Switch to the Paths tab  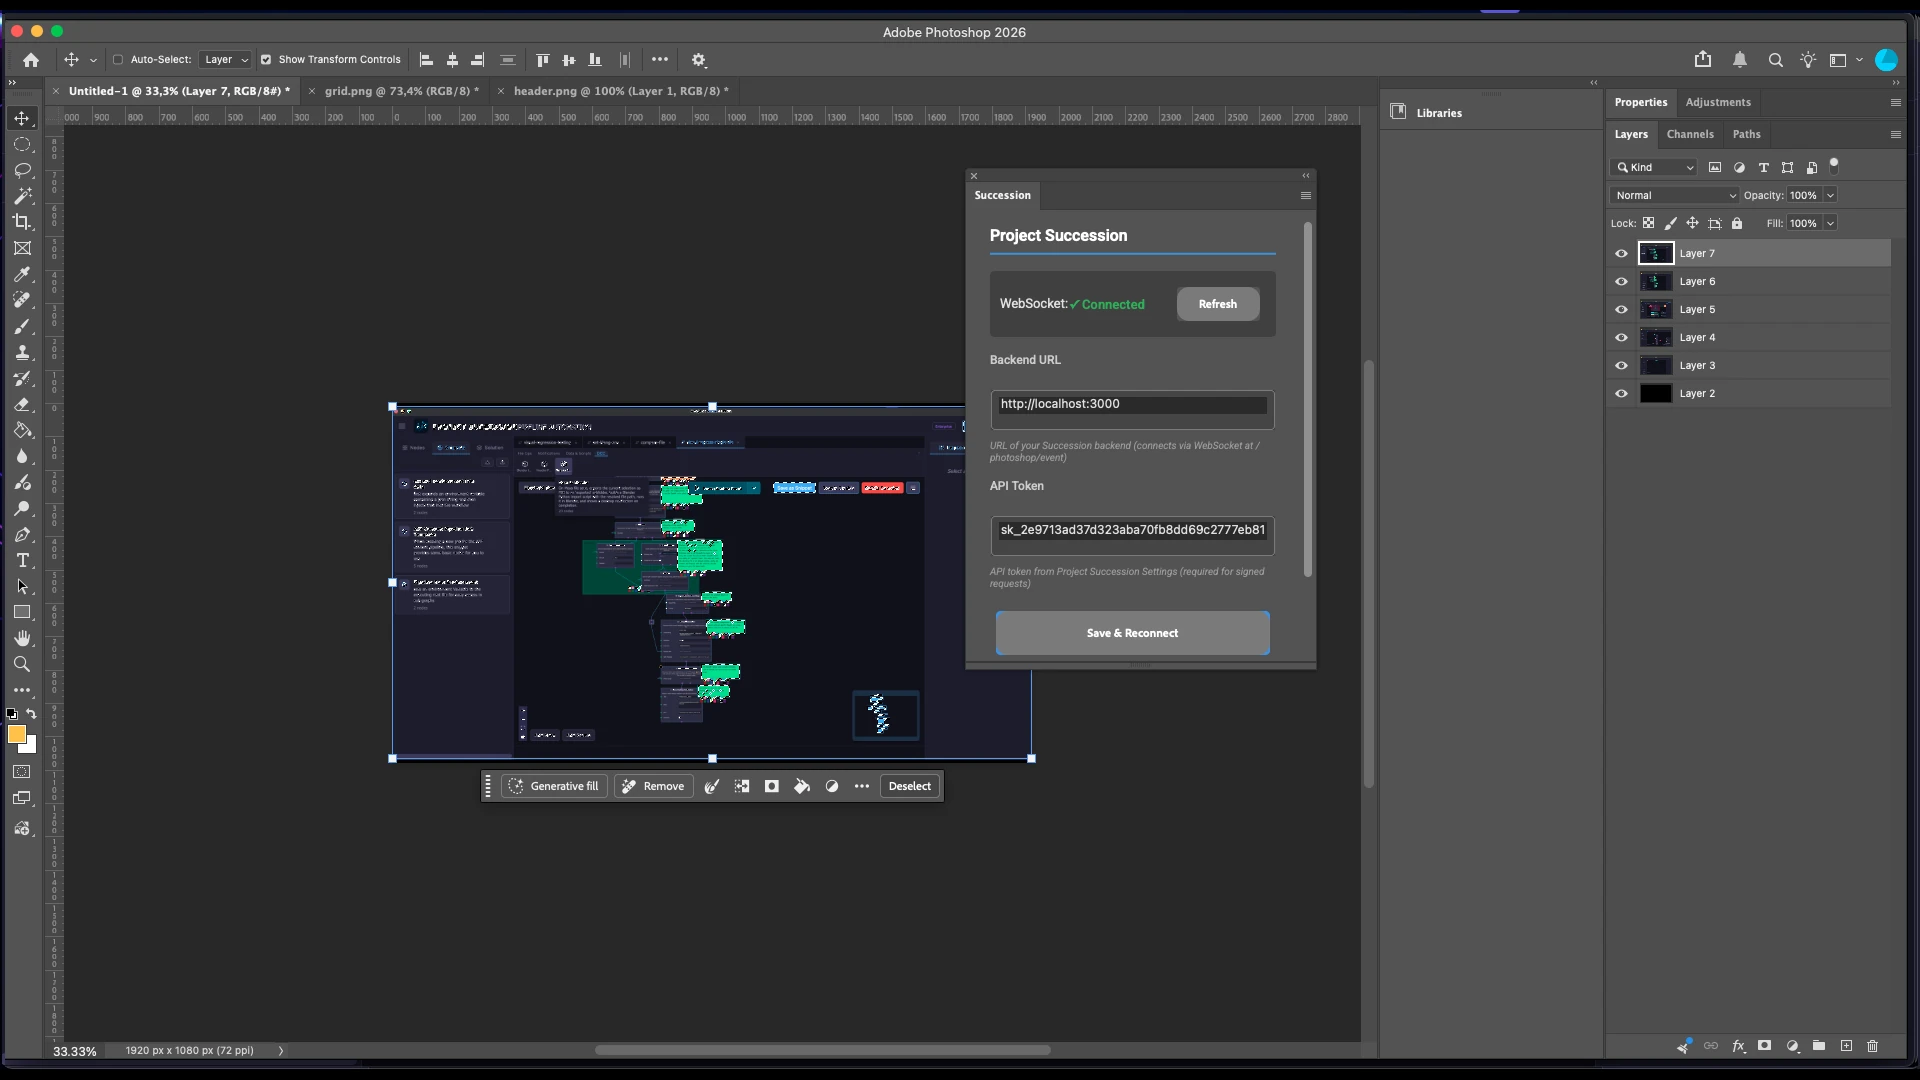1746,134
